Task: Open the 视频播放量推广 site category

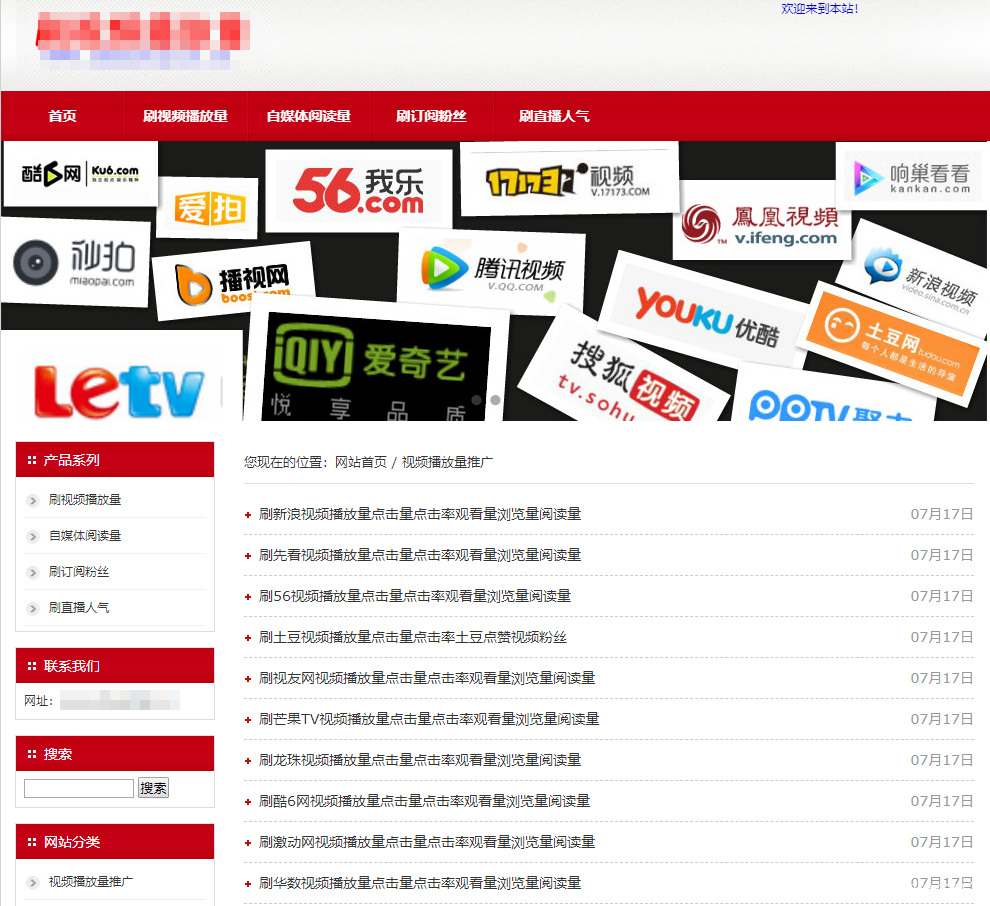Action: (x=91, y=881)
